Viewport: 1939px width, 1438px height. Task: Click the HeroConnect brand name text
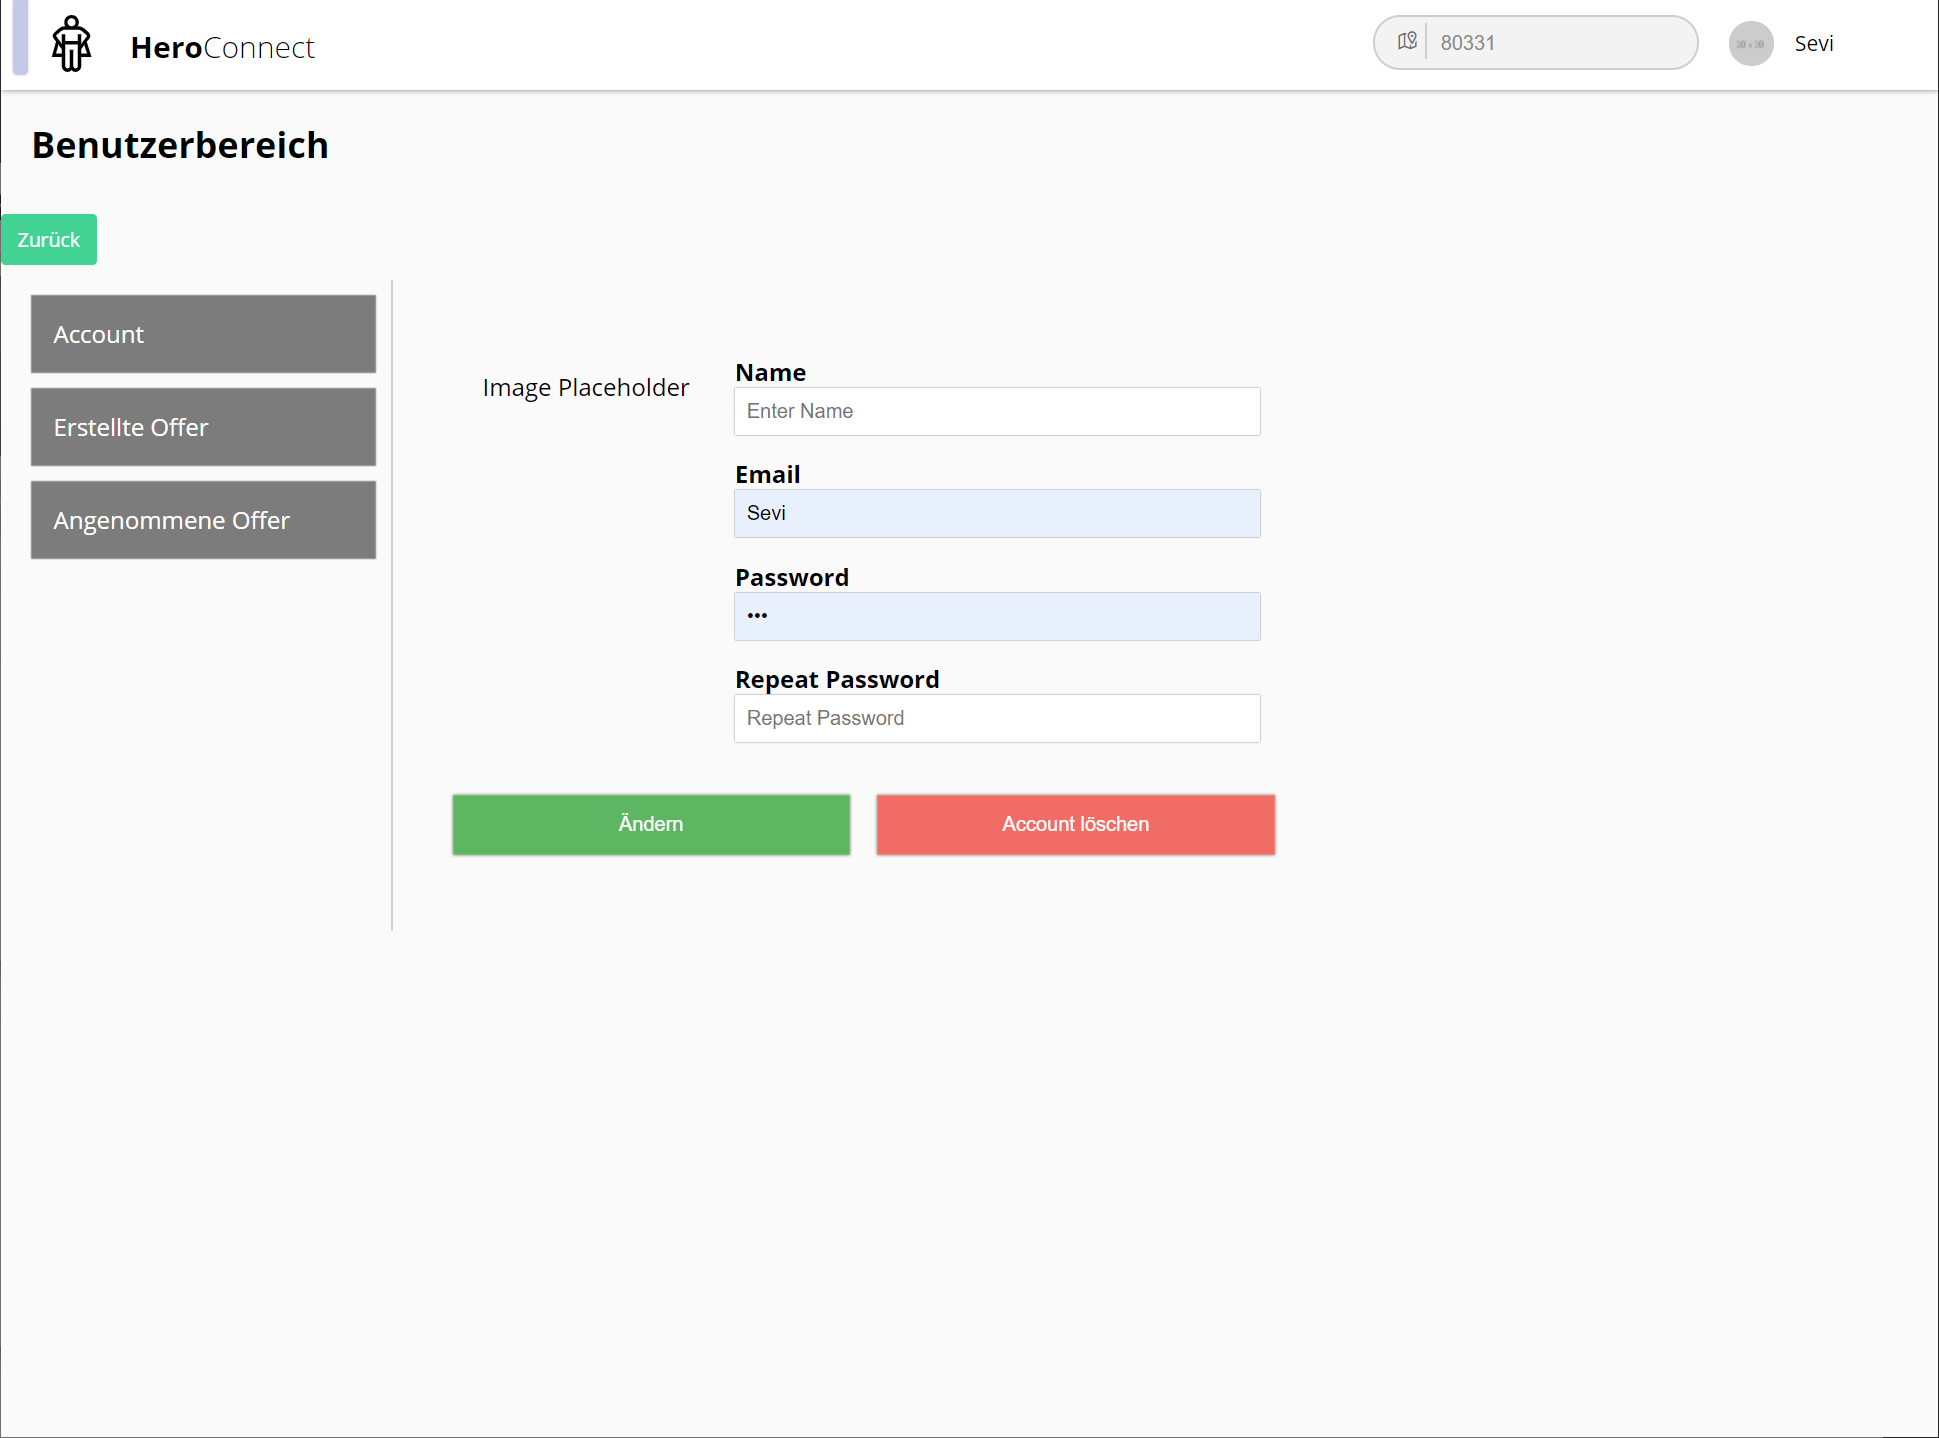222,47
